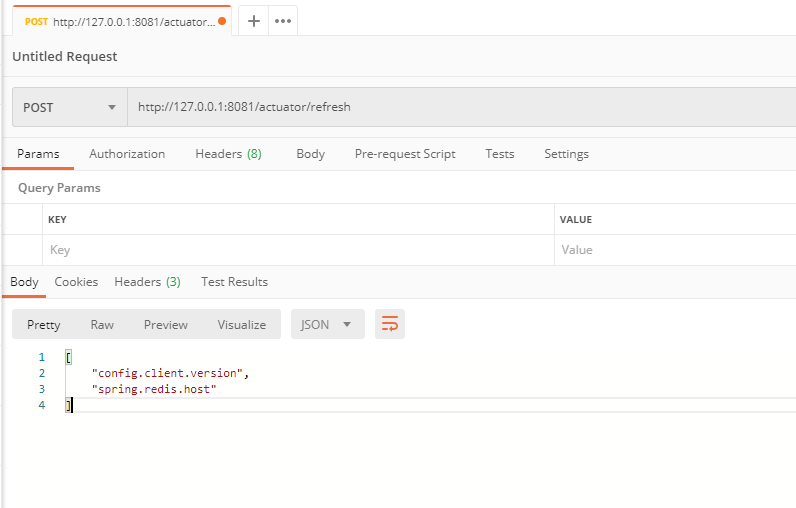The image size is (796, 508).
Task: Switch response view to Pretty
Action: coord(44,324)
